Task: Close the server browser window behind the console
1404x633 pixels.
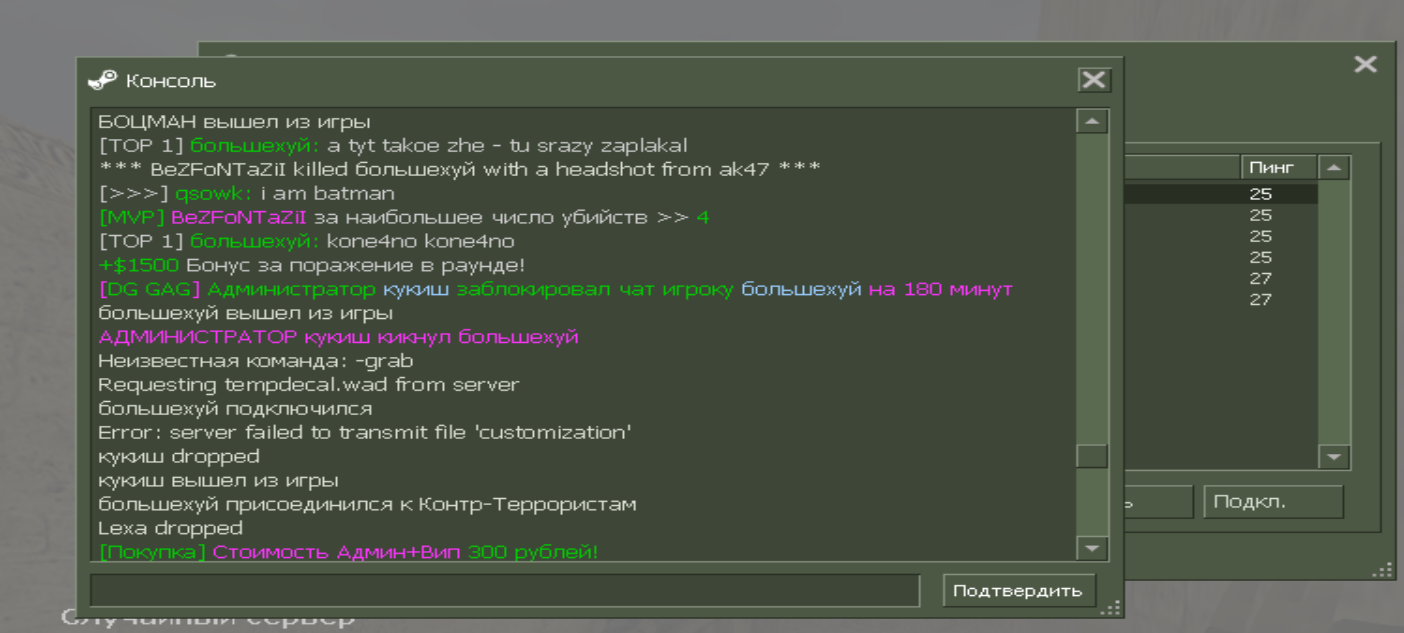Action: click(1364, 65)
